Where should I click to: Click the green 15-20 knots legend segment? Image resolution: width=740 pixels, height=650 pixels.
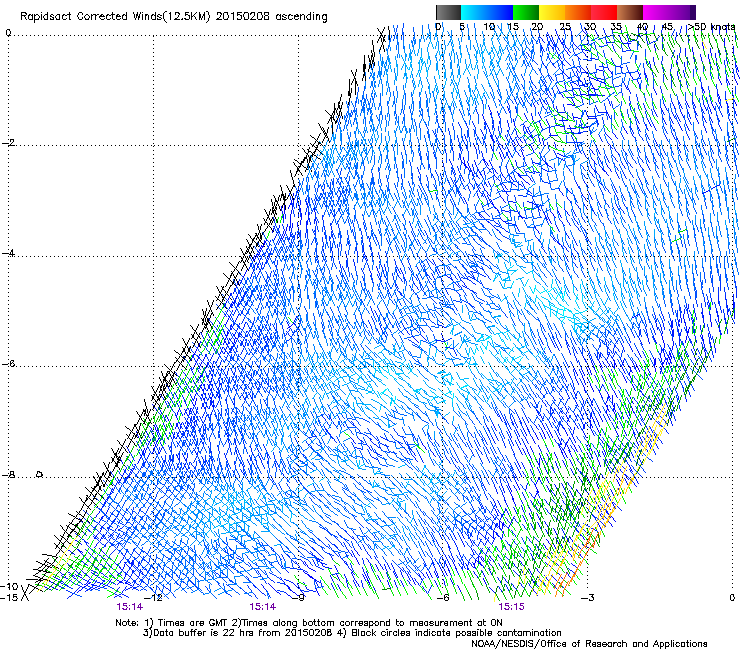(526, 12)
